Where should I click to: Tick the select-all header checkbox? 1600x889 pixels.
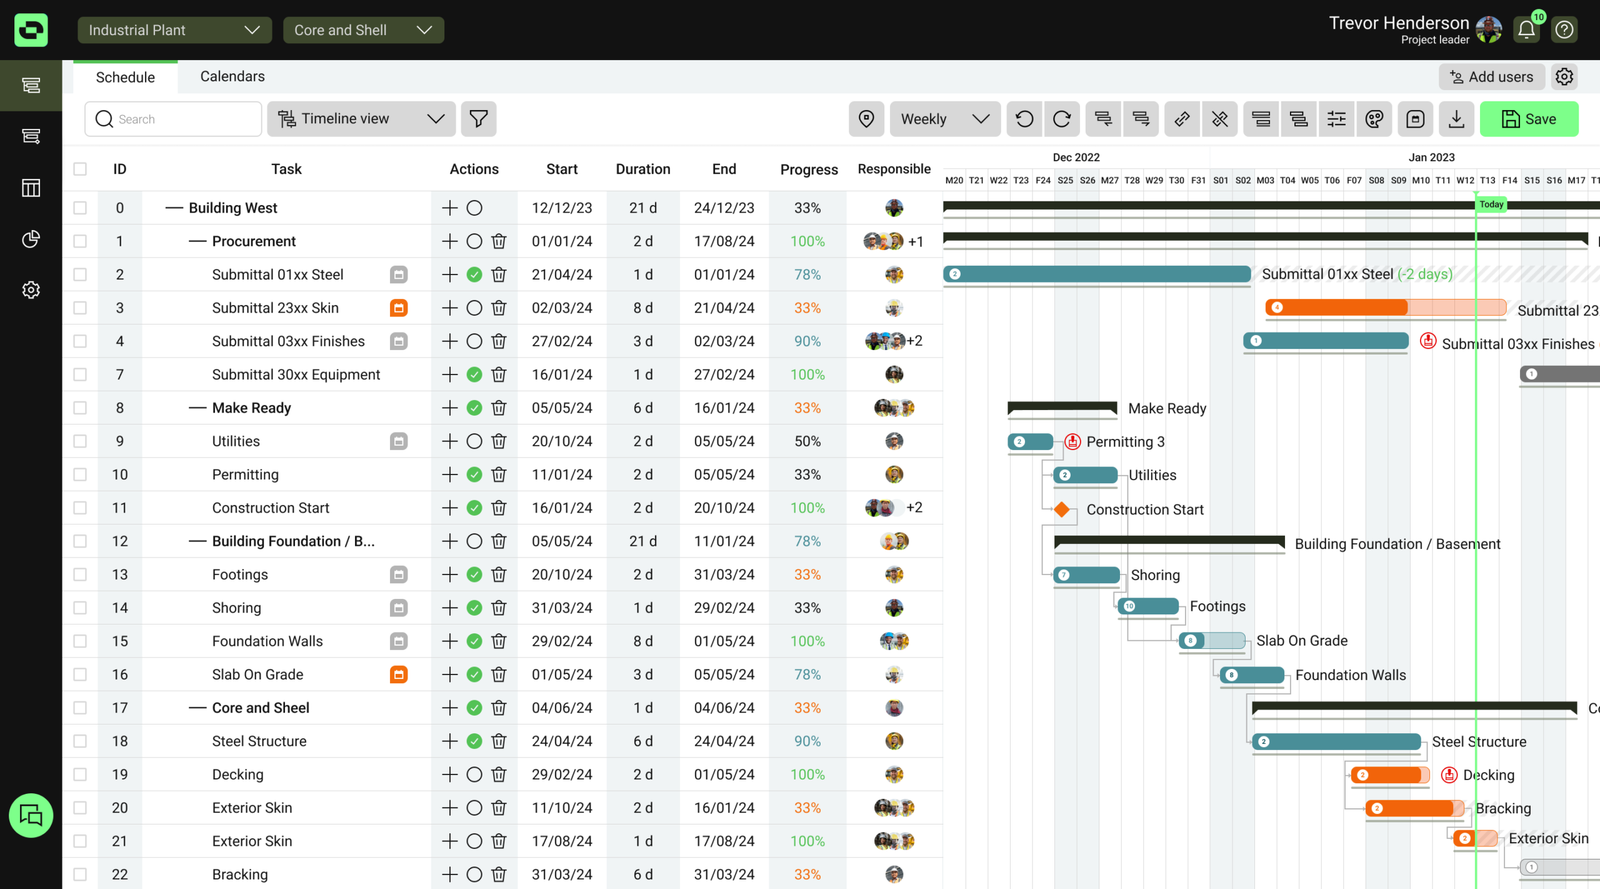tap(80, 169)
